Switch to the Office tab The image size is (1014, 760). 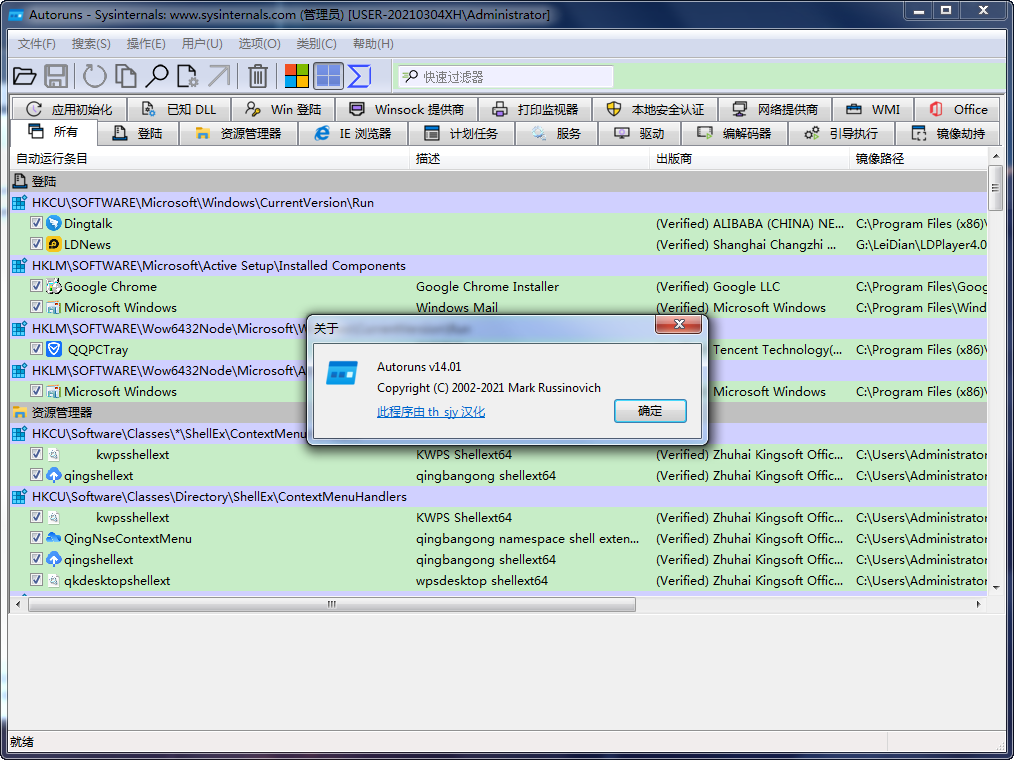click(958, 109)
